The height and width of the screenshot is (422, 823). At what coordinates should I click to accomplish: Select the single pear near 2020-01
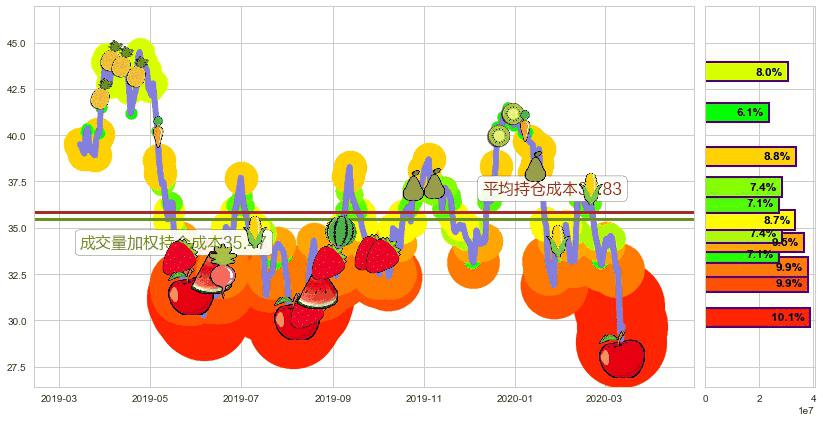tap(535, 166)
